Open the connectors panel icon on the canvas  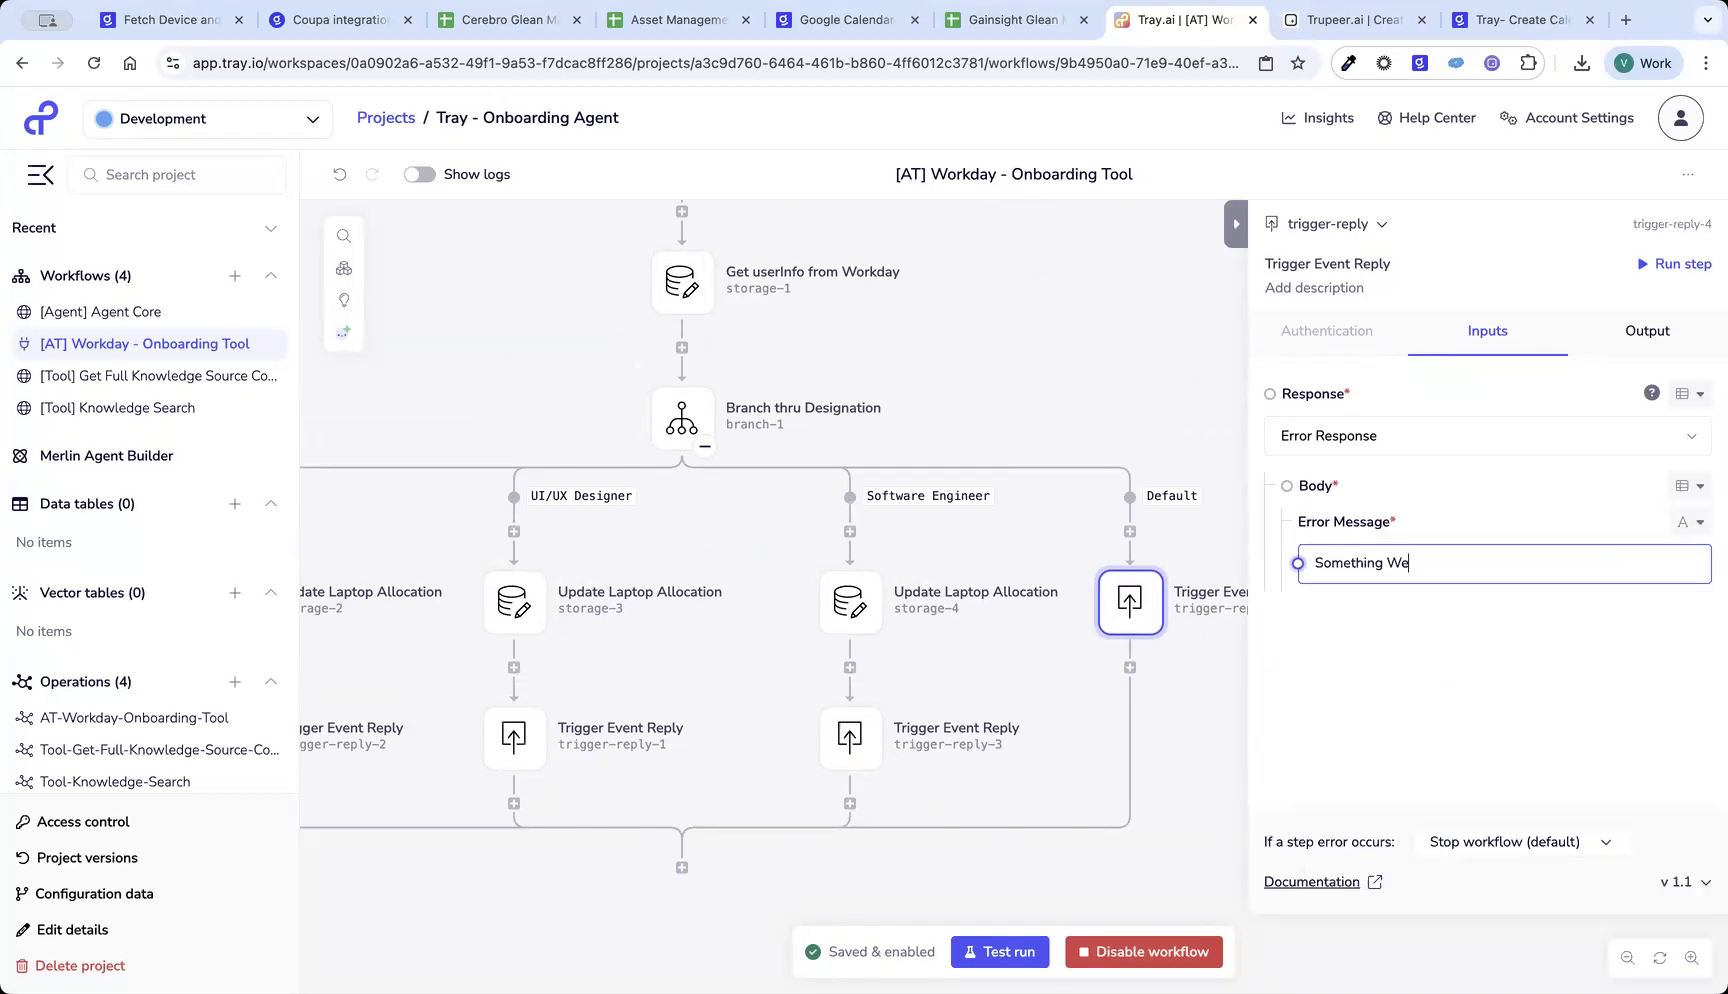point(344,268)
